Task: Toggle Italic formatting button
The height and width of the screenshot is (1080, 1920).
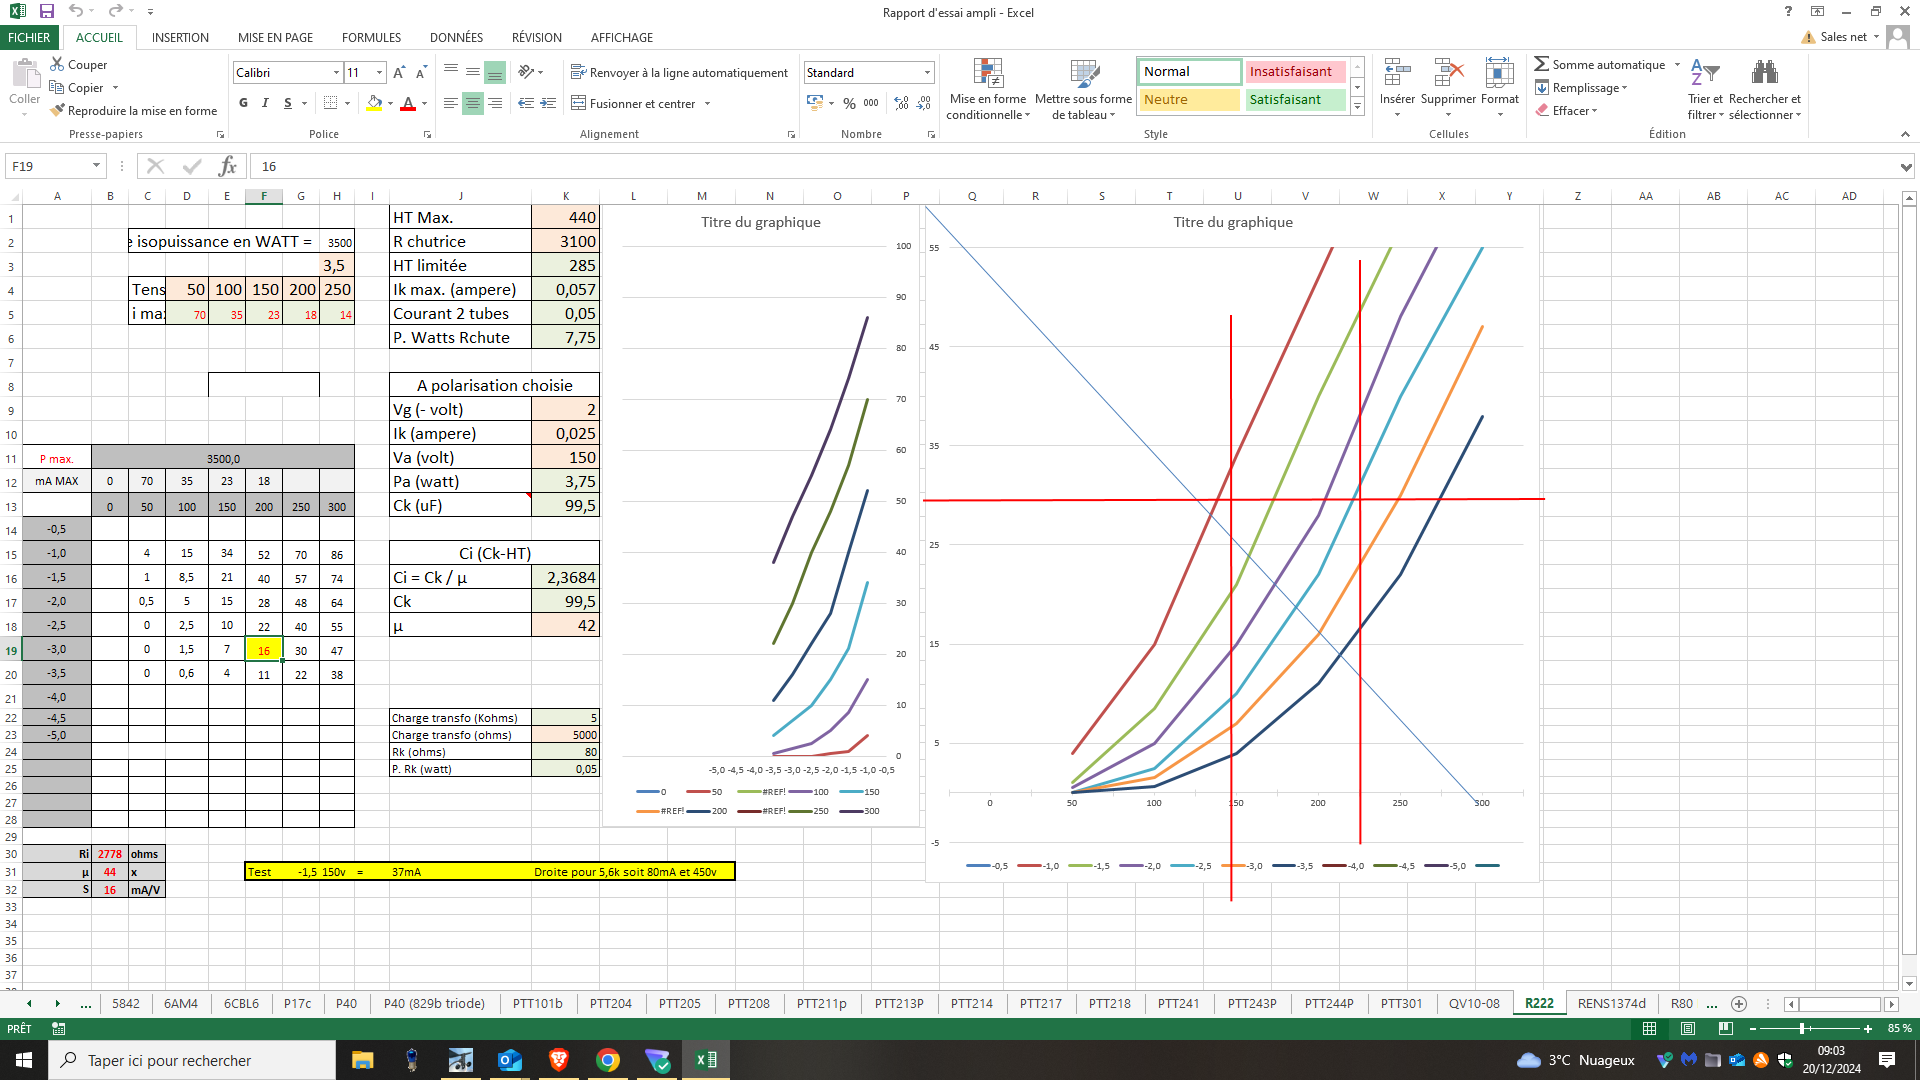Action: point(265,103)
